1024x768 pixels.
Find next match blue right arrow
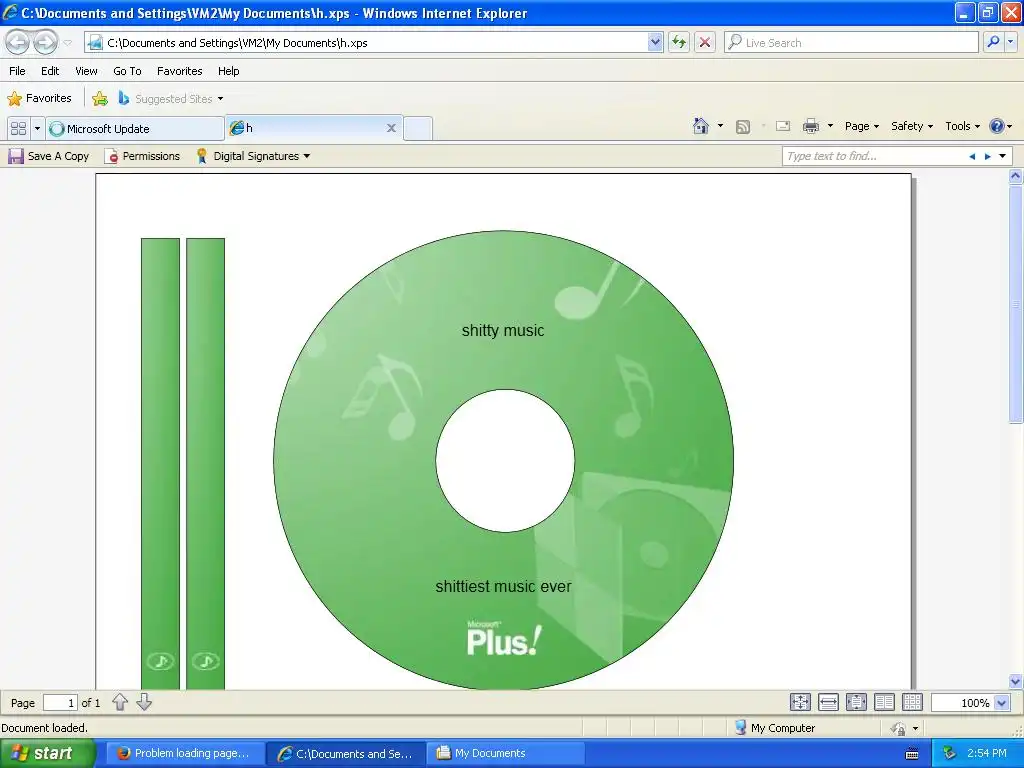(987, 157)
